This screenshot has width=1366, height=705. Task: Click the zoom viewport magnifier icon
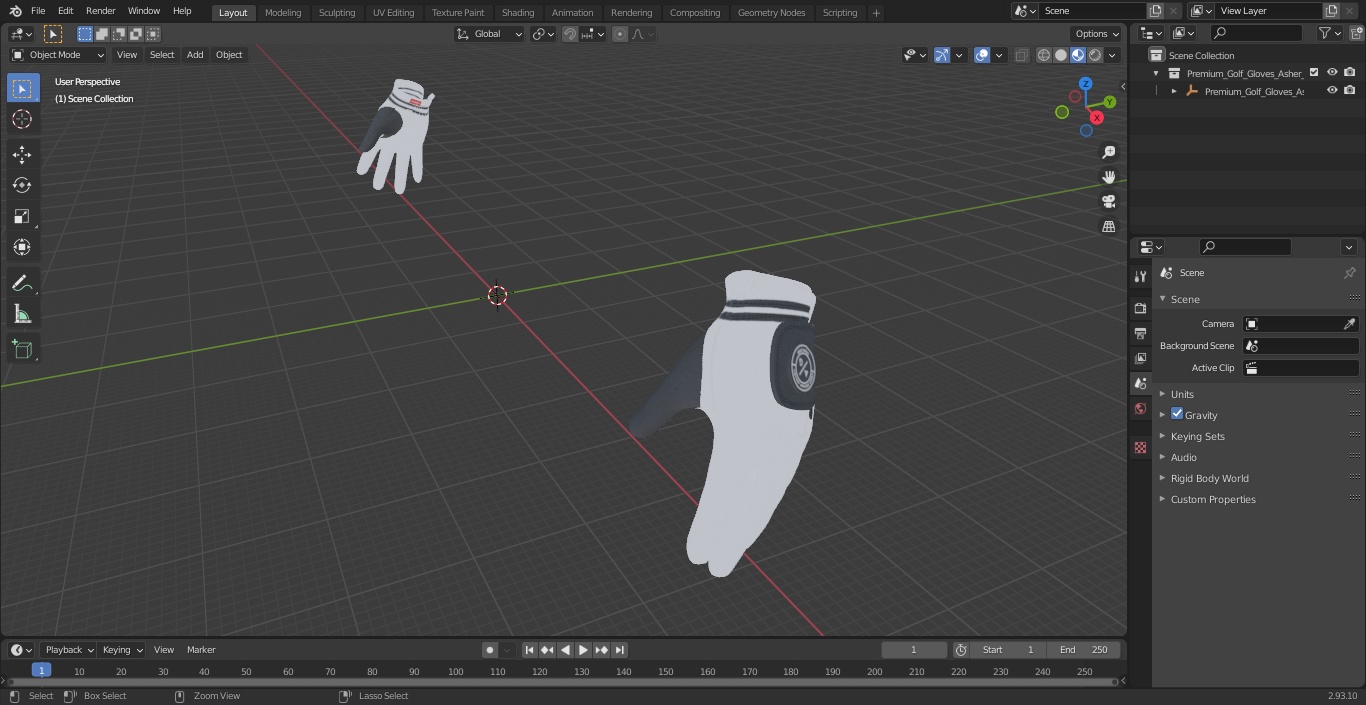coord(1108,152)
